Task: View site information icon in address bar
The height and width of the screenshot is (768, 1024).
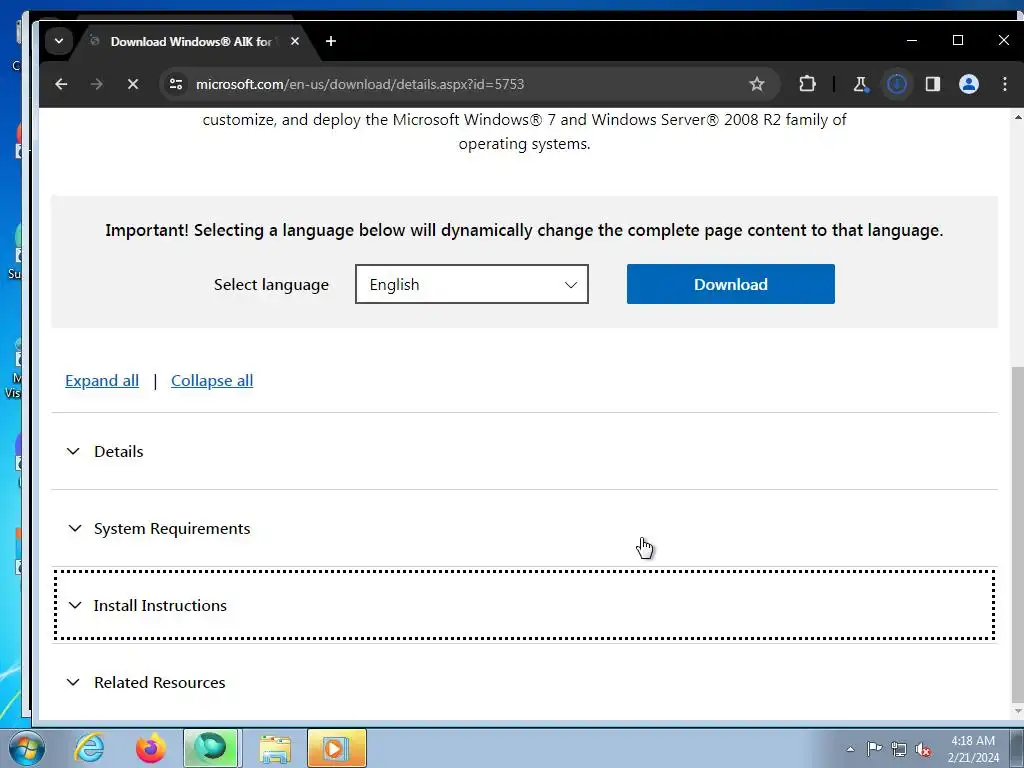Action: click(176, 84)
